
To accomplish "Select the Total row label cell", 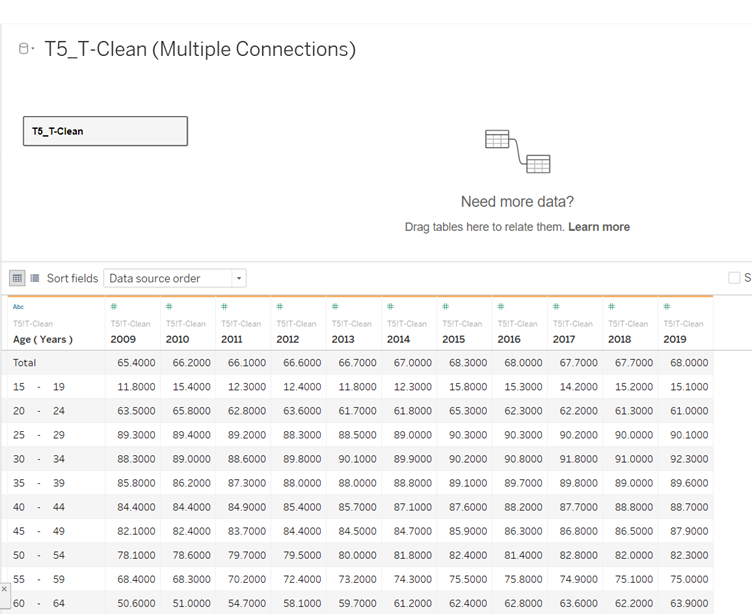I will tap(25, 363).
